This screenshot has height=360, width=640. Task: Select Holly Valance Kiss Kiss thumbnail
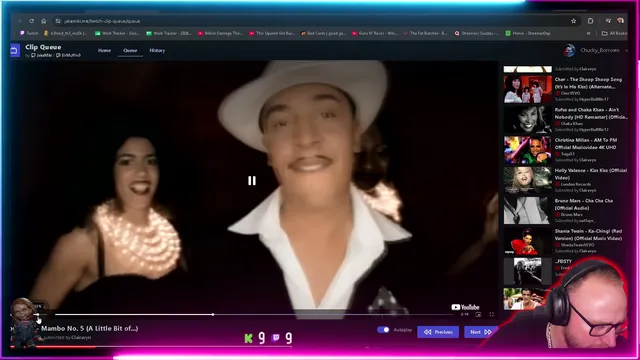click(x=527, y=180)
